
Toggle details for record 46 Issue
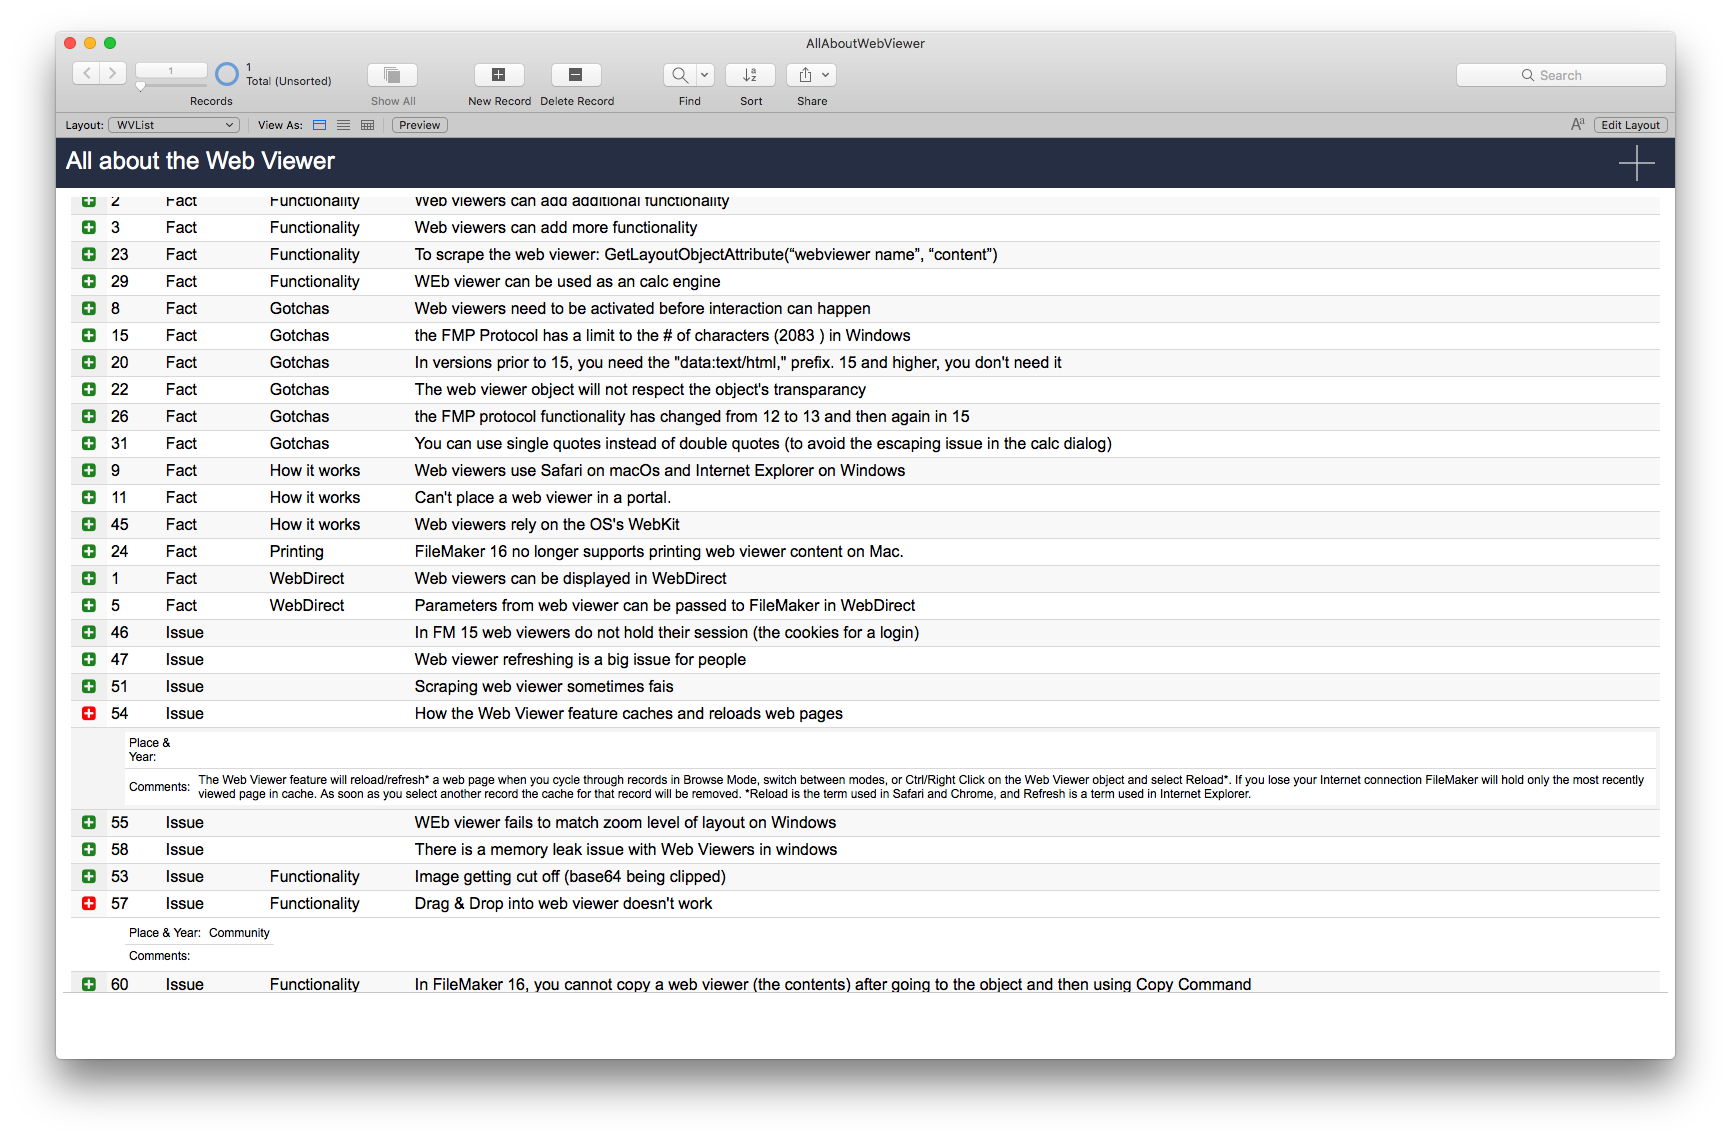89,633
